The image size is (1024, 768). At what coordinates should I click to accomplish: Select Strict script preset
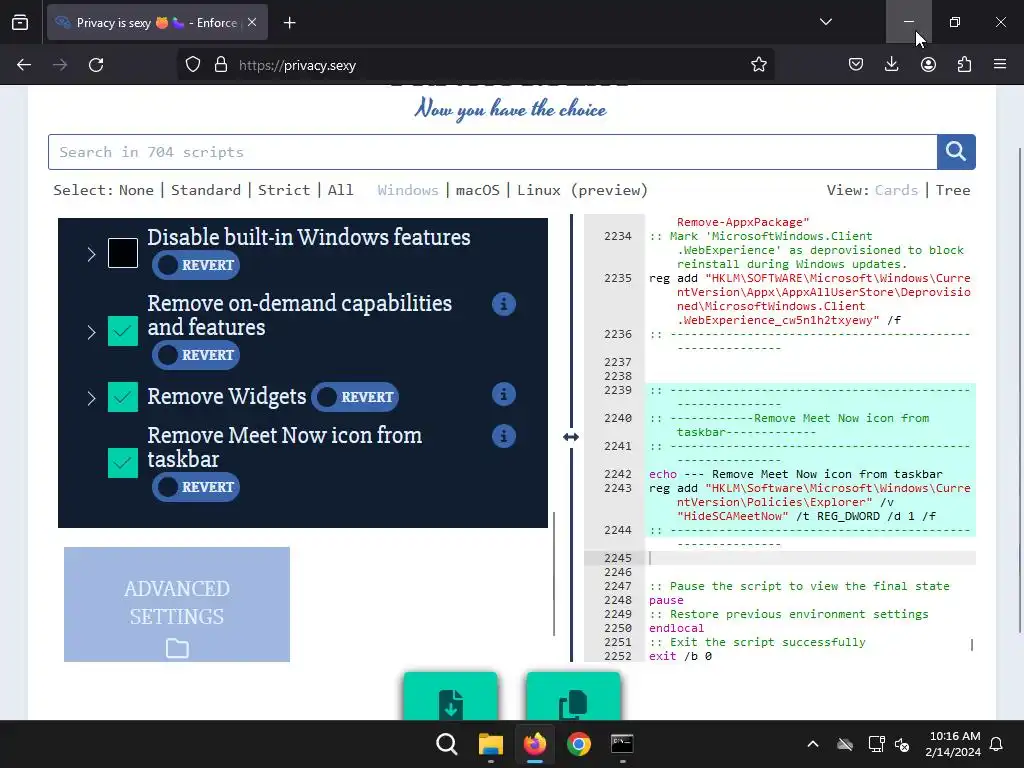(x=283, y=190)
